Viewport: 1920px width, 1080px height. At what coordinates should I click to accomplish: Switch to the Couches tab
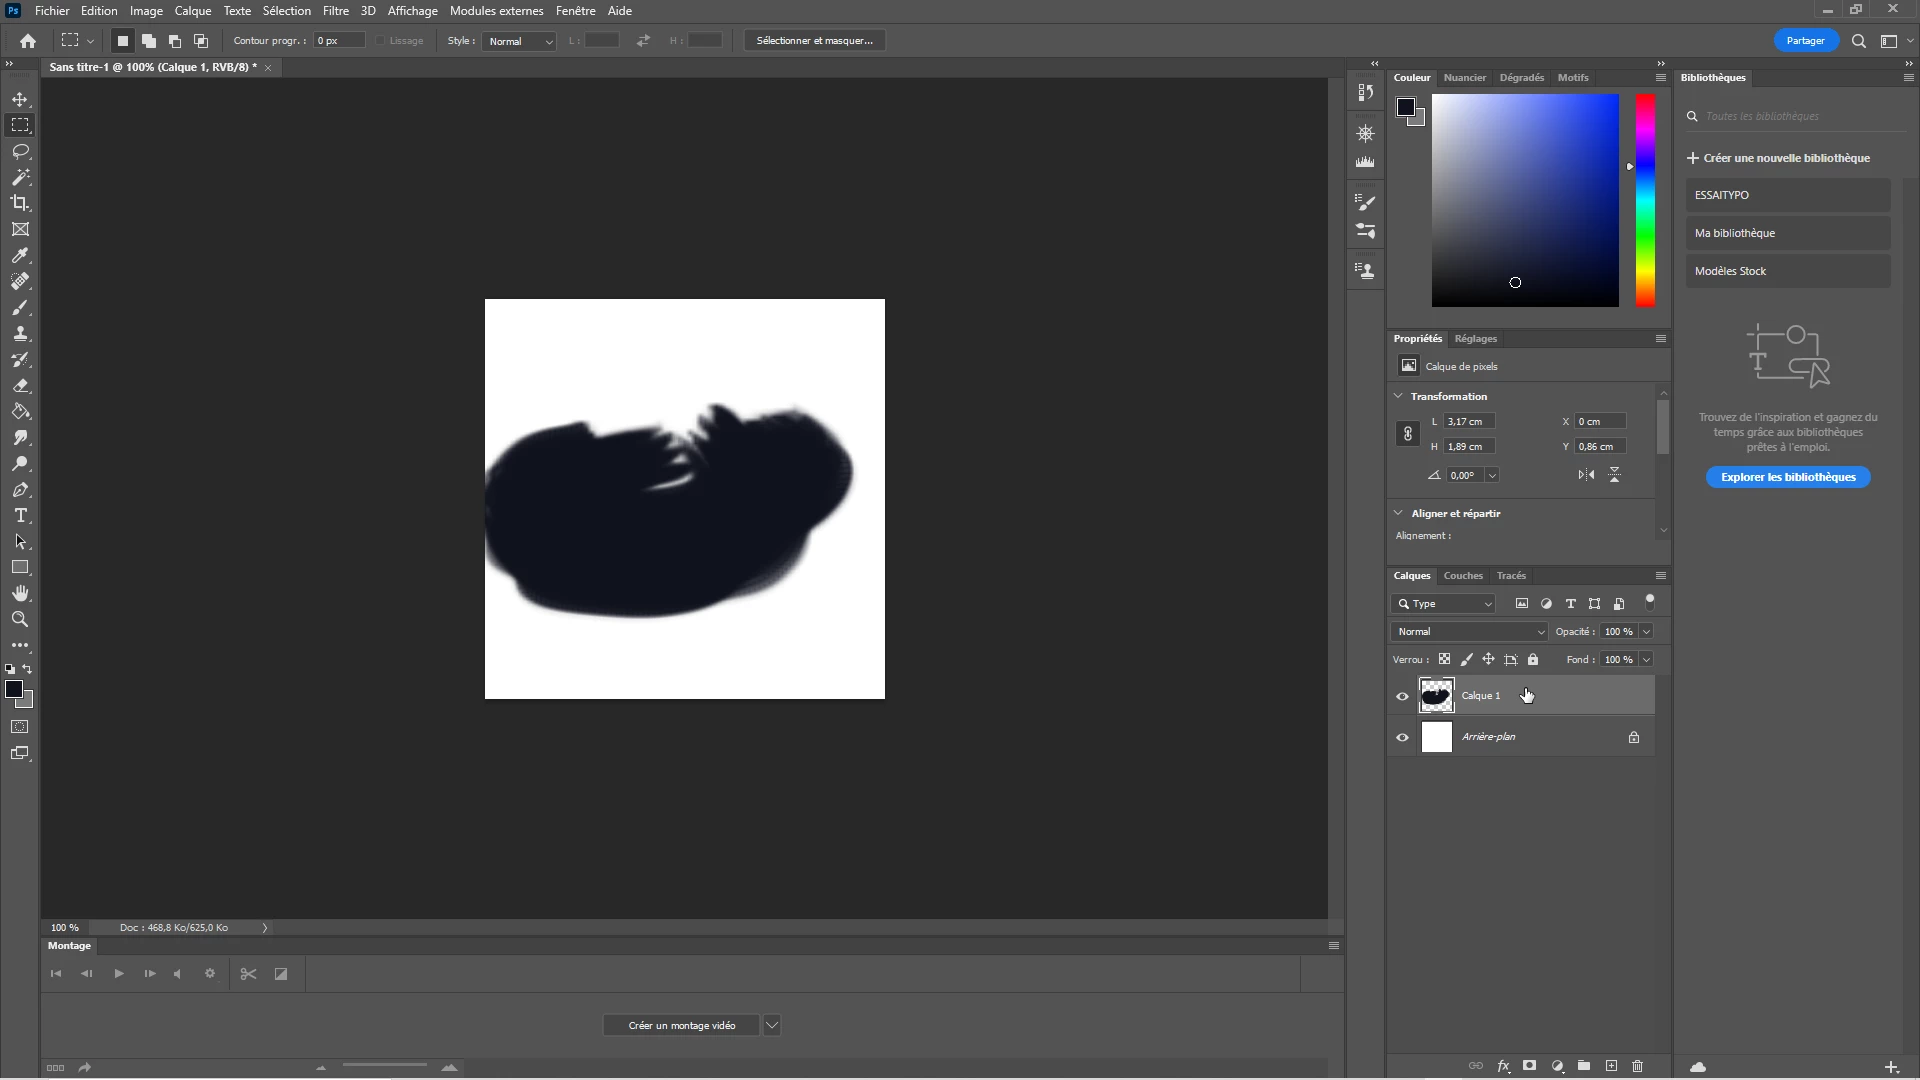click(1462, 576)
